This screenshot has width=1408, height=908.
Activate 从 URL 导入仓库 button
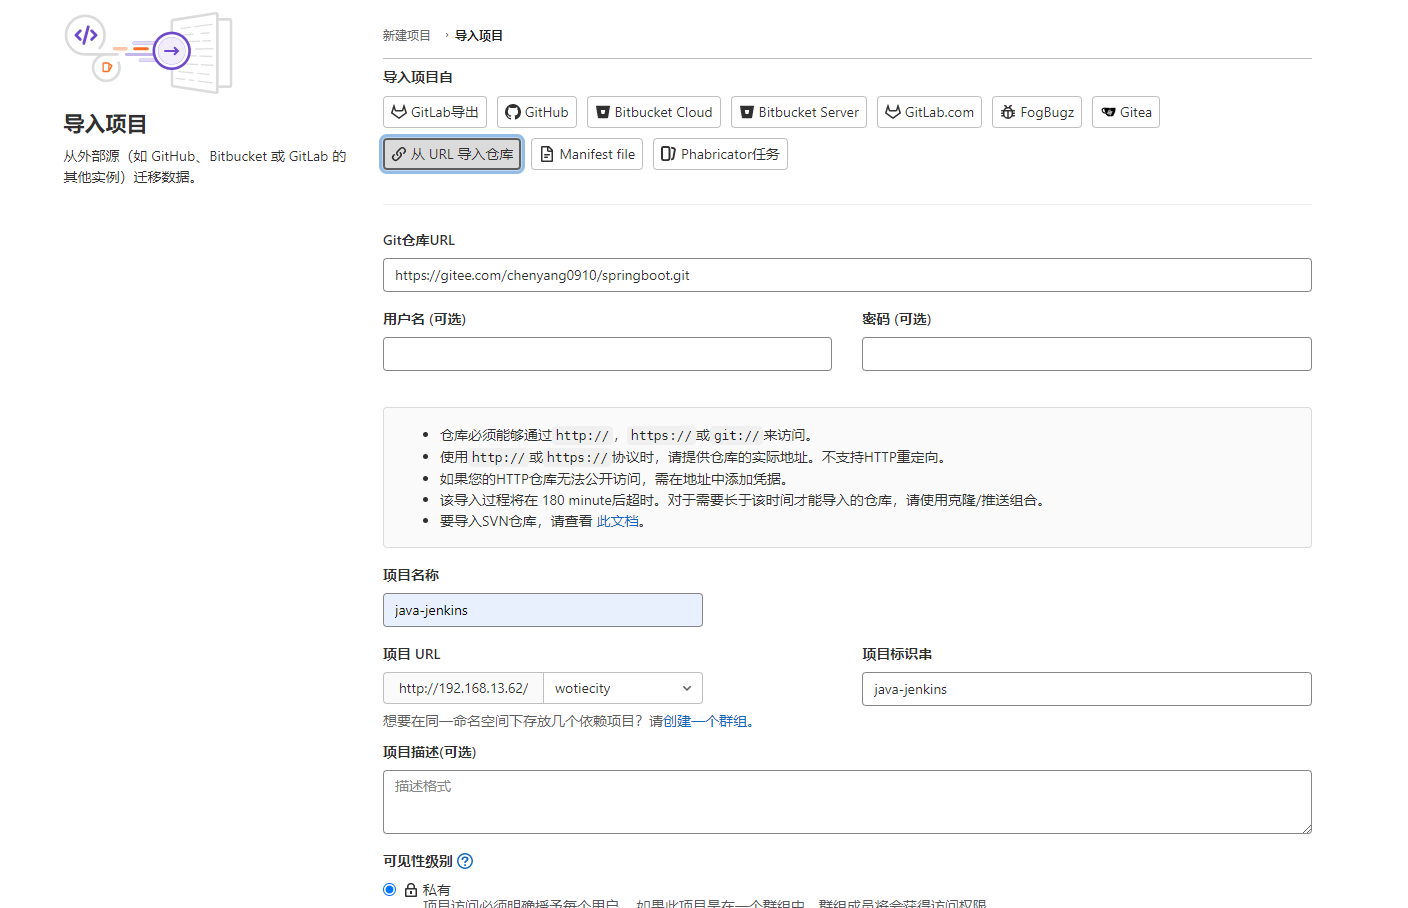452,154
